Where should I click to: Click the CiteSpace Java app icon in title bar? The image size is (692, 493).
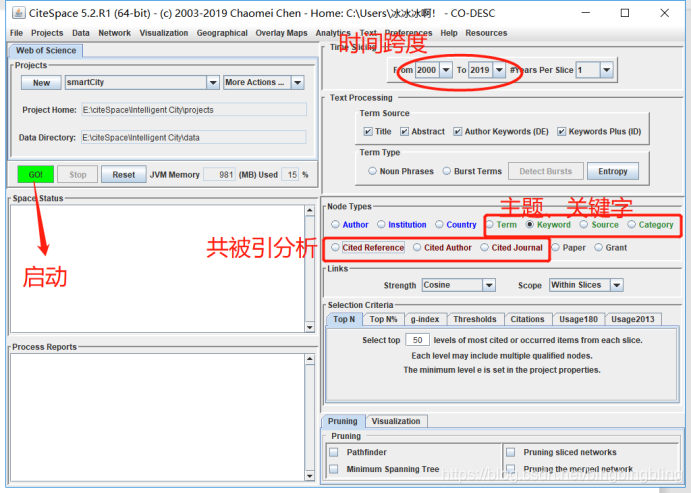[x=18, y=13]
